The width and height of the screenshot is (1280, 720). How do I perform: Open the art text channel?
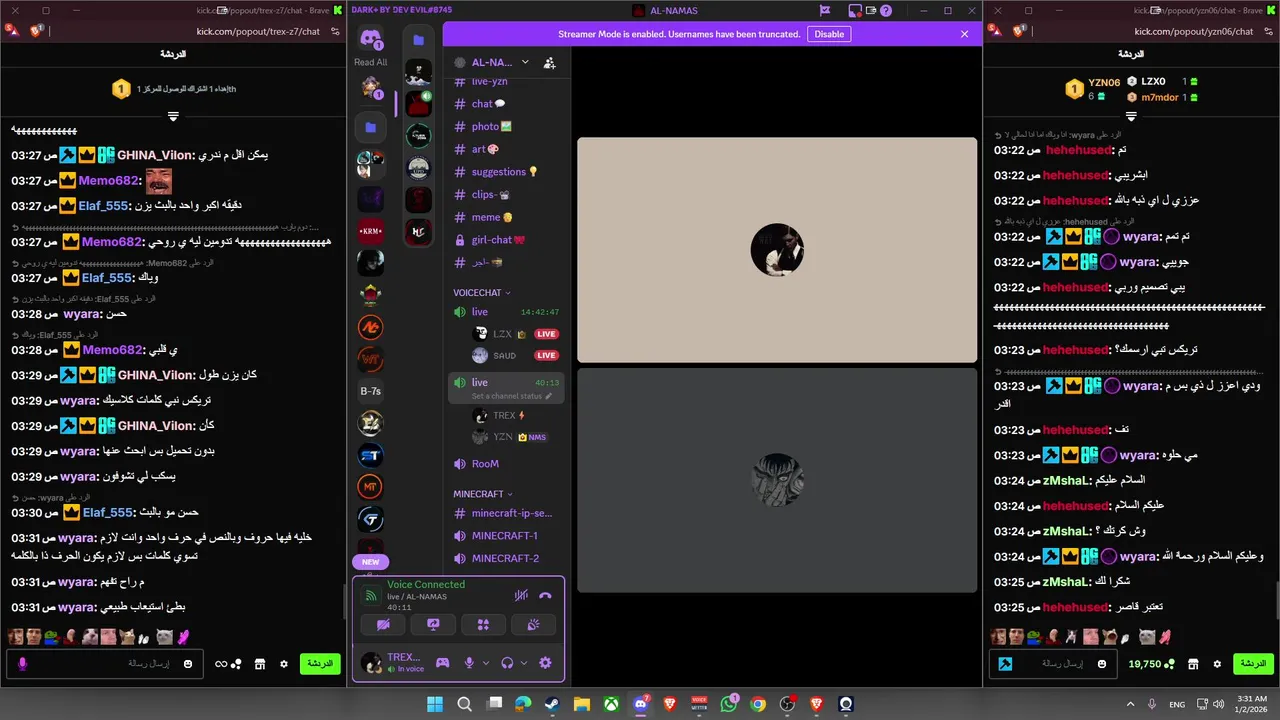click(x=506, y=149)
